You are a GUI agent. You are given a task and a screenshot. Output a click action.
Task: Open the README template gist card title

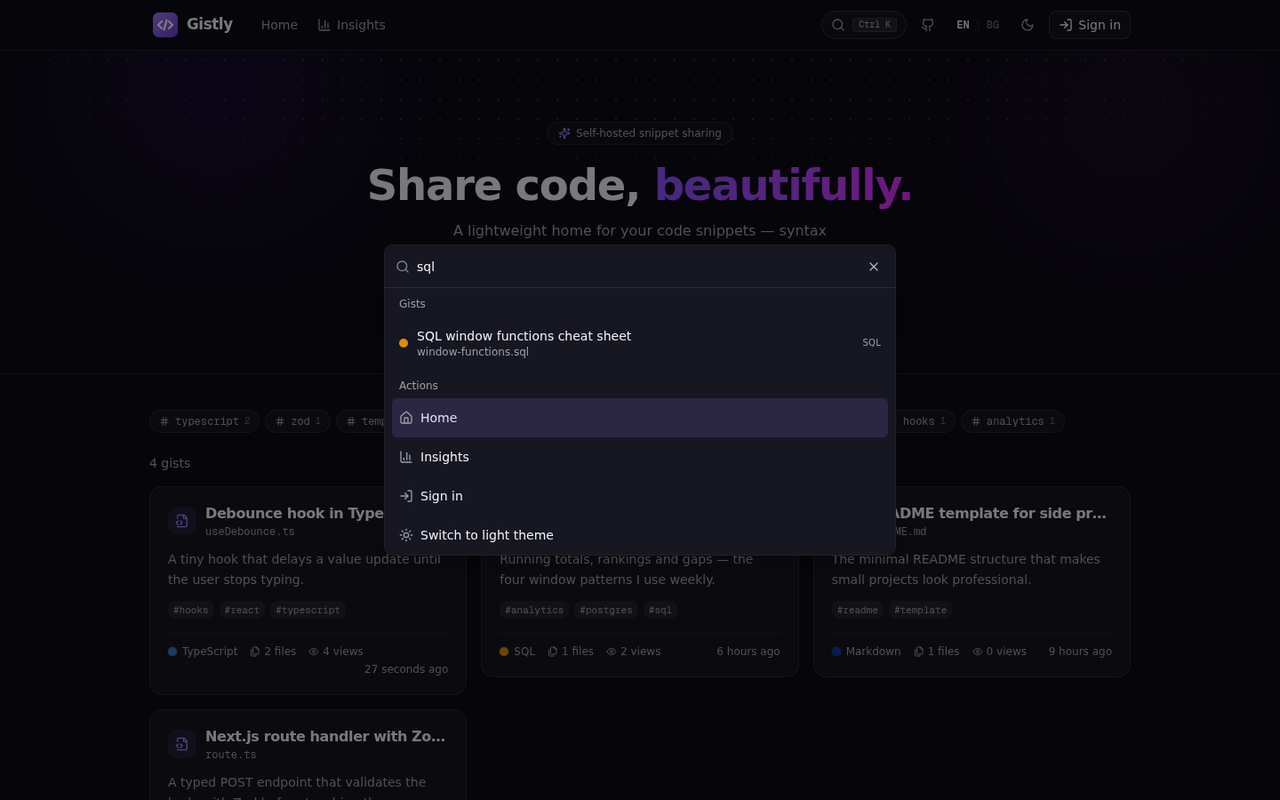(1000, 513)
